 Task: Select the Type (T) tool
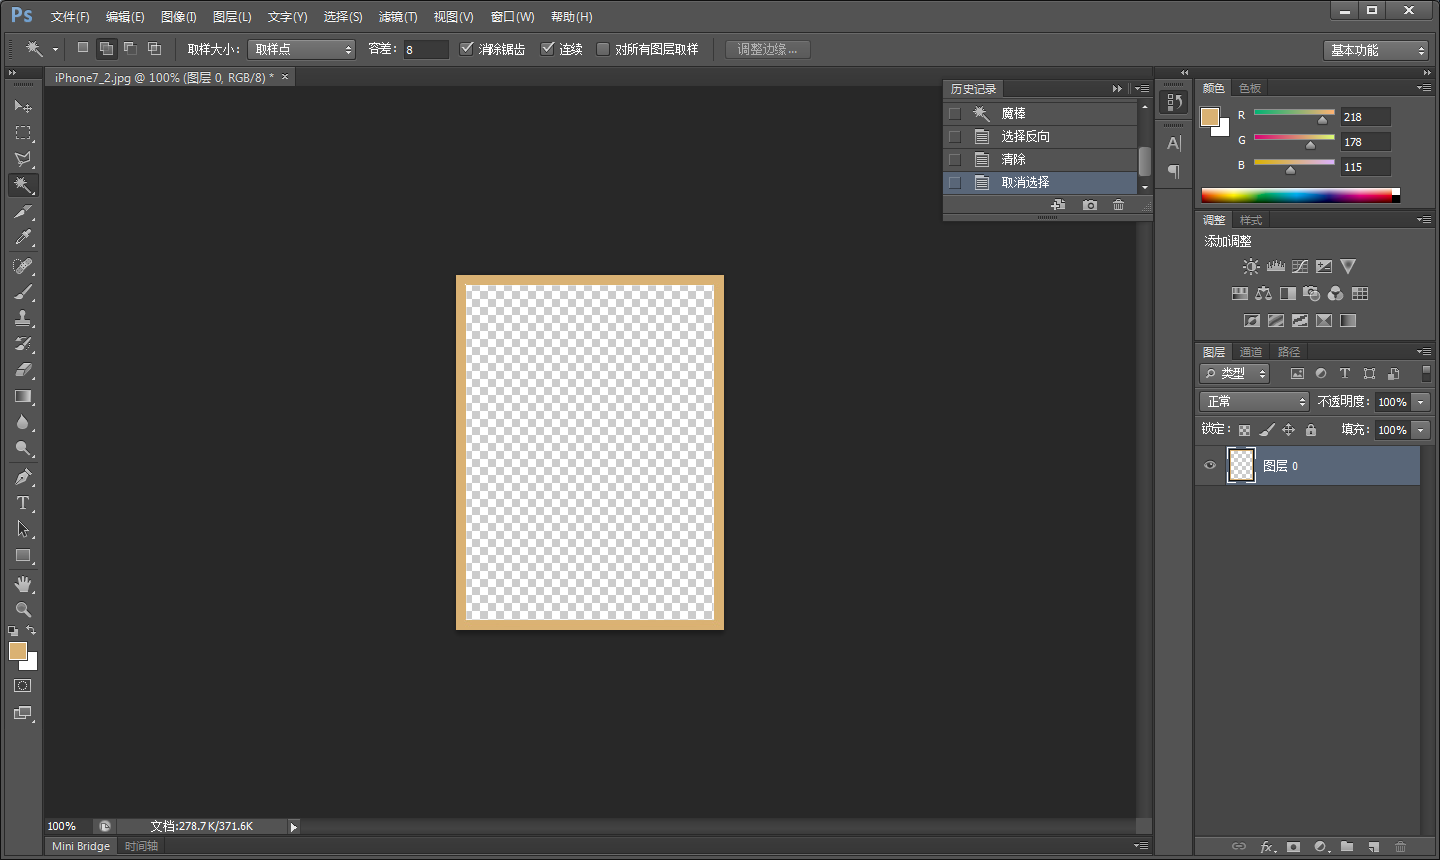click(x=23, y=503)
